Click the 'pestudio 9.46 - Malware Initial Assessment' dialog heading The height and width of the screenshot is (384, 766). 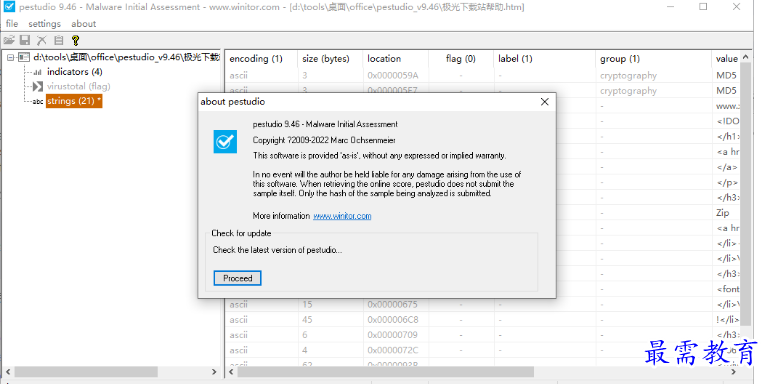coord(325,124)
